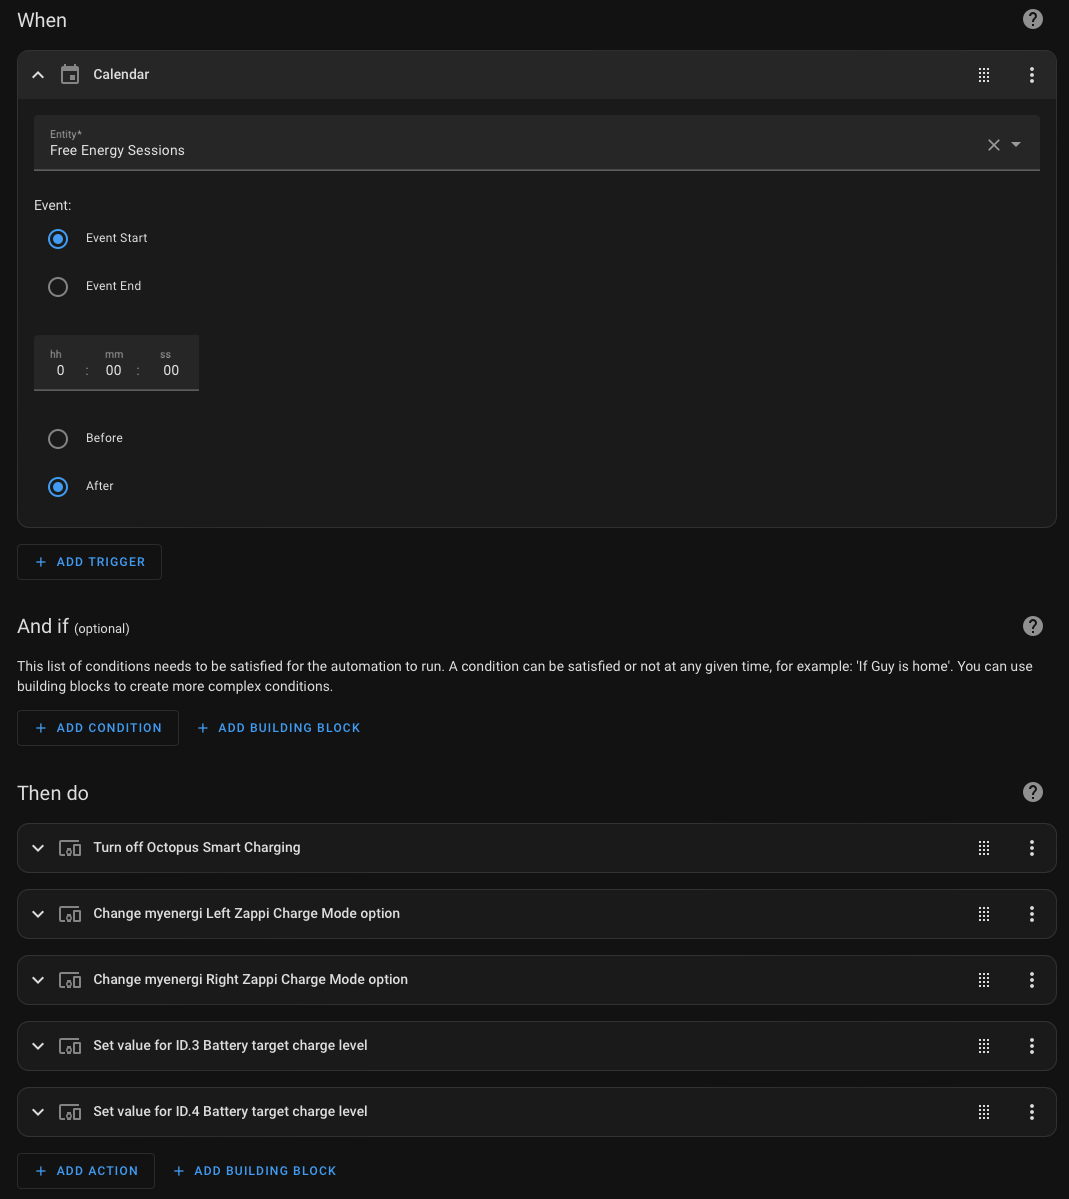1069x1199 pixels.
Task: Click Change myenergi Left Zappi Charge Mode title
Action: [246, 913]
